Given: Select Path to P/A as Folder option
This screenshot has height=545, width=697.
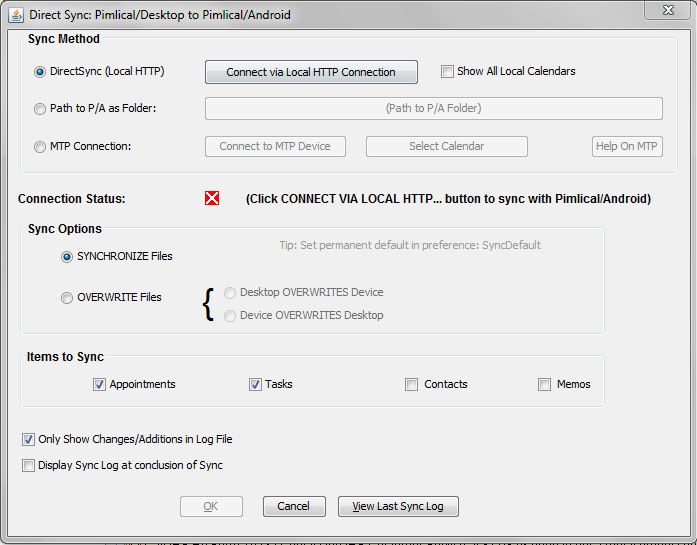Looking at the screenshot, I should coord(40,109).
